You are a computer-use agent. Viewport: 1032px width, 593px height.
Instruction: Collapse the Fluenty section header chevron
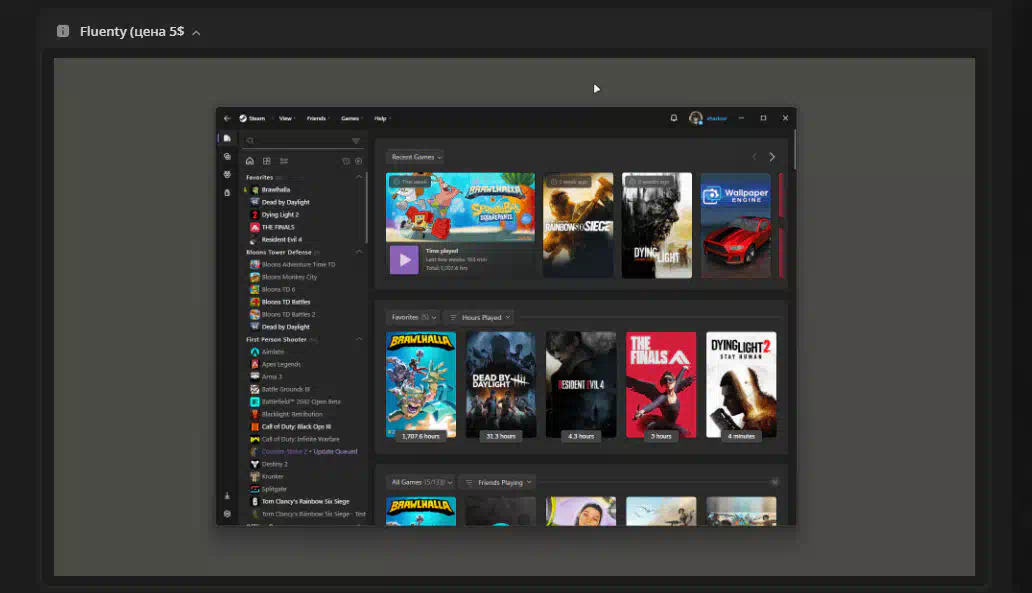[196, 32]
